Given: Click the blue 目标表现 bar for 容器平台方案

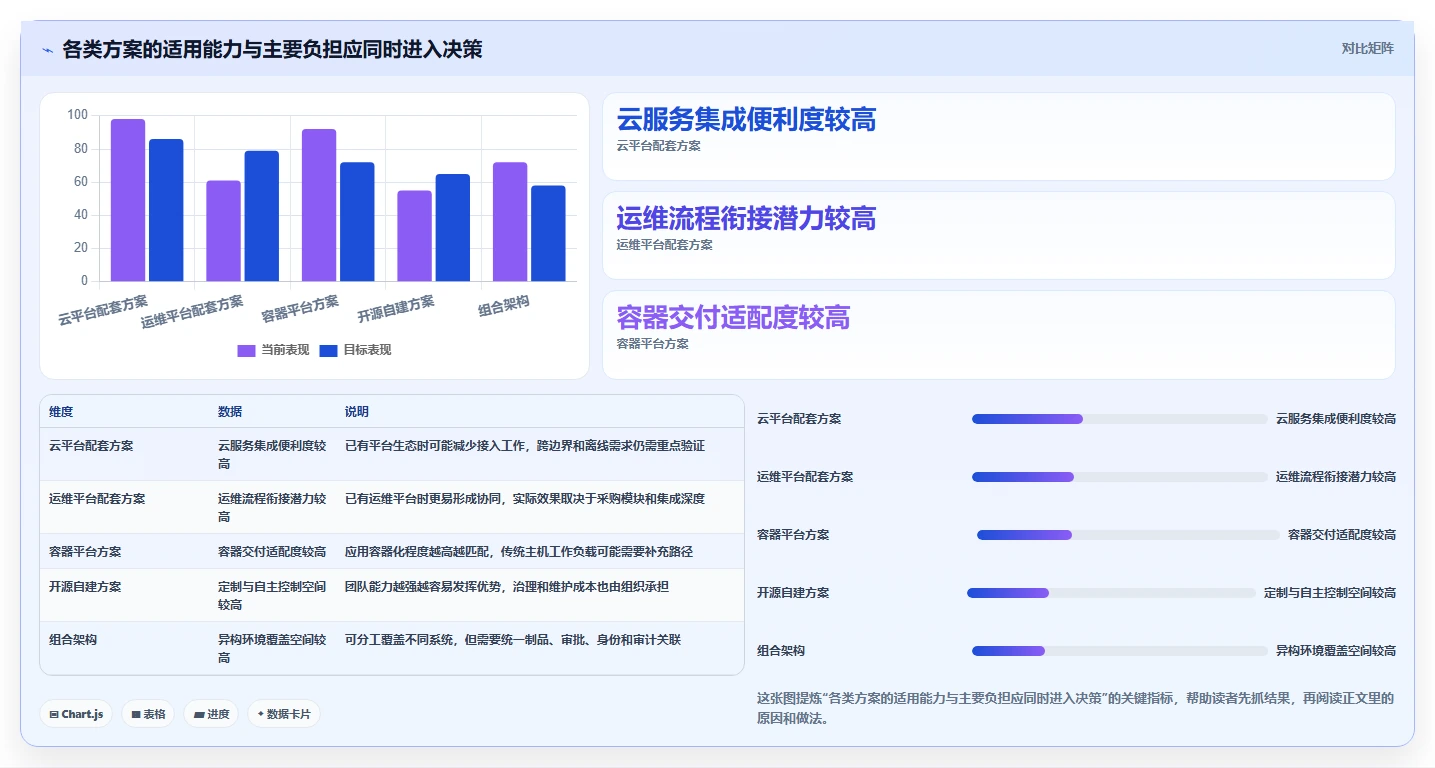Looking at the screenshot, I should 357,222.
